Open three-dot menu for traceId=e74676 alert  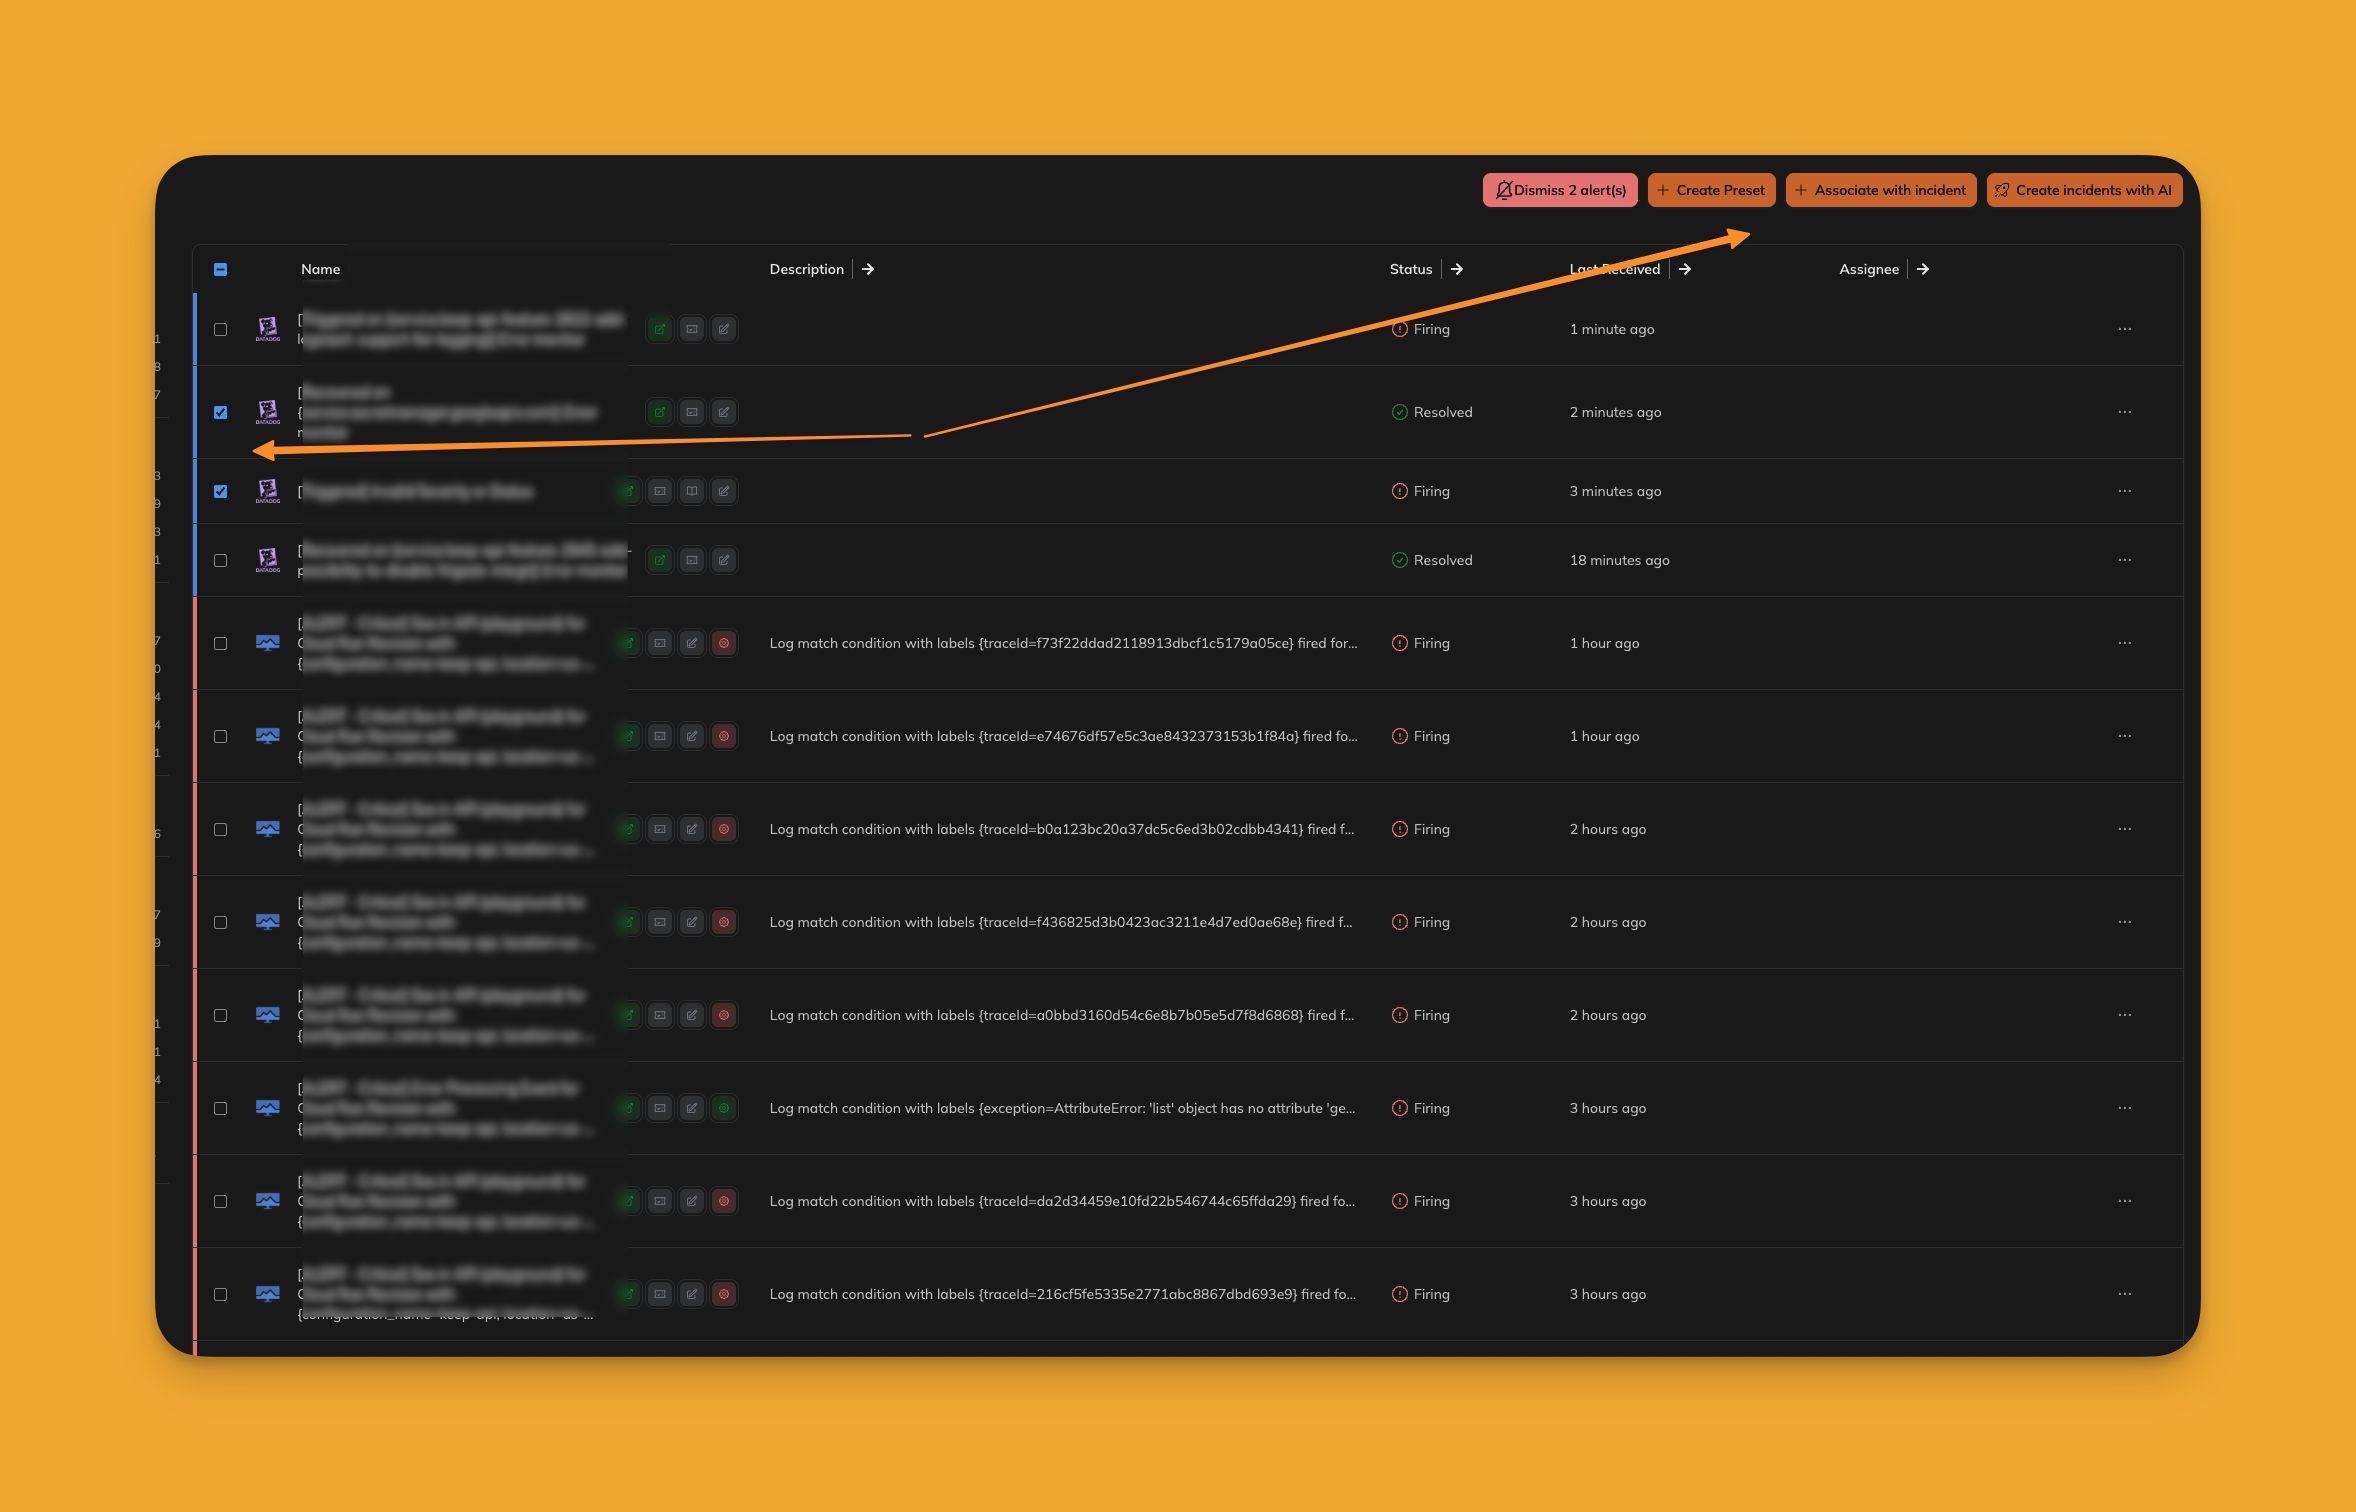(2125, 736)
